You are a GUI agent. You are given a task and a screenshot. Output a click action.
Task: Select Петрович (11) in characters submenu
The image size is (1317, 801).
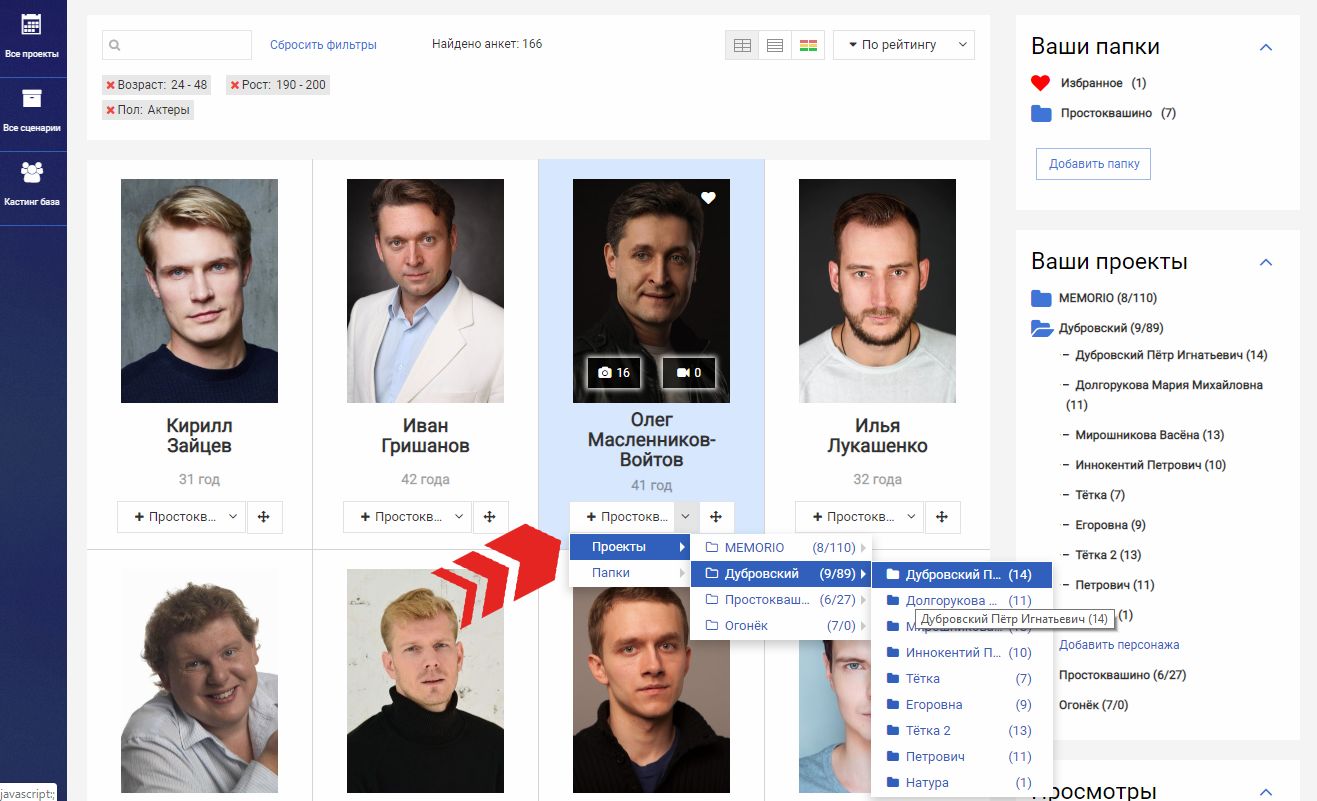[962, 757]
